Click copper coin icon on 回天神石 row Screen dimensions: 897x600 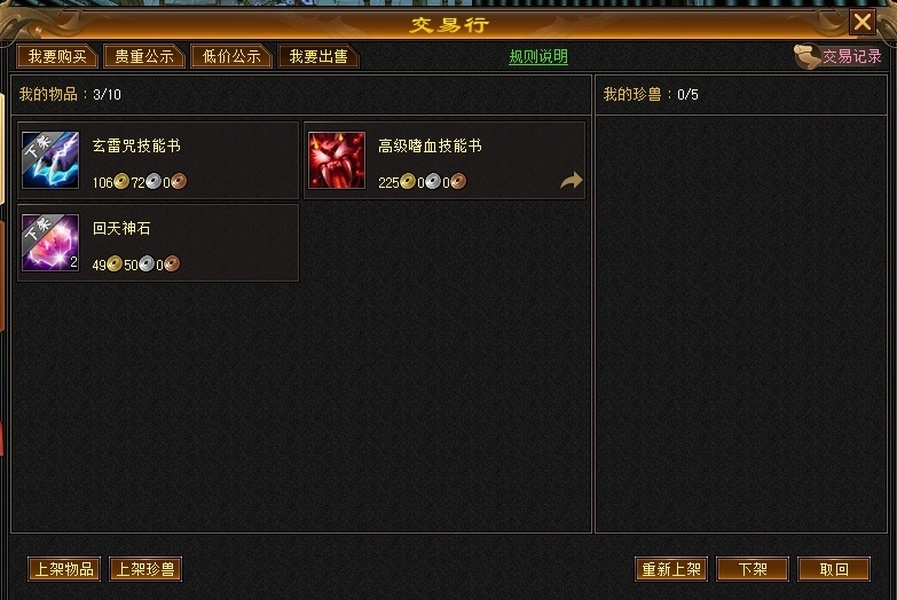(x=172, y=264)
